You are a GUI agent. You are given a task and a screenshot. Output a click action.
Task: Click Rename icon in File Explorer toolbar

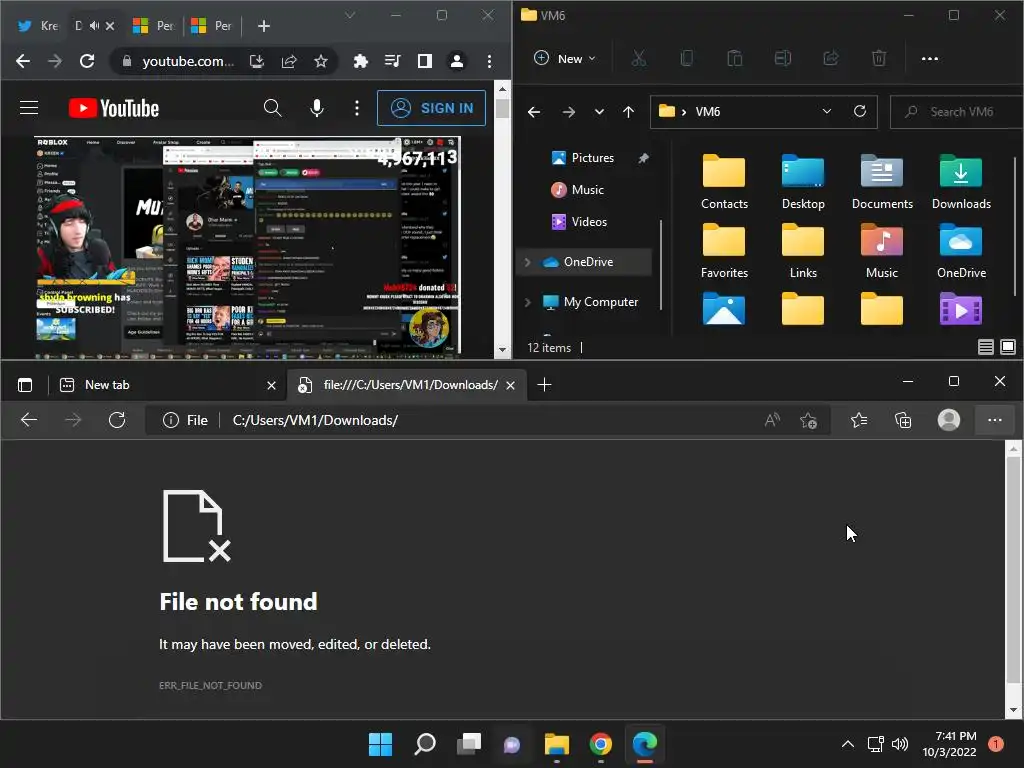[782, 59]
